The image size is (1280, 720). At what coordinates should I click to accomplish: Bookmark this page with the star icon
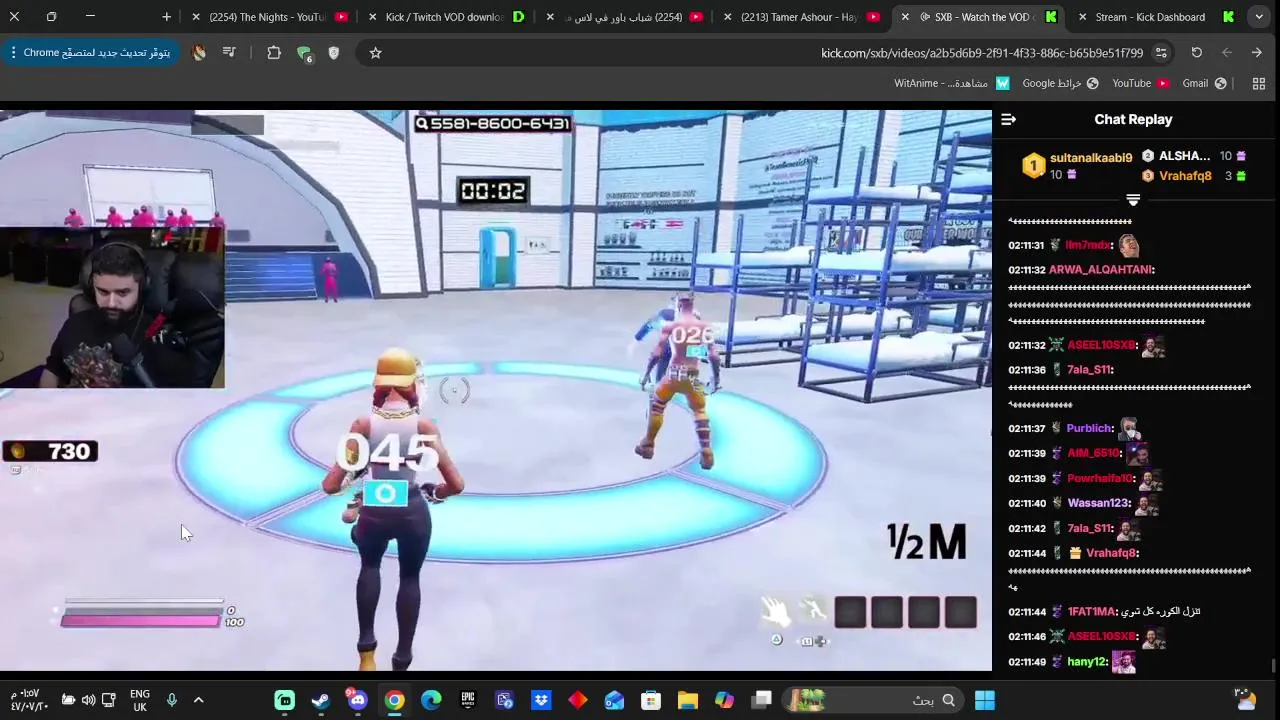375,53
